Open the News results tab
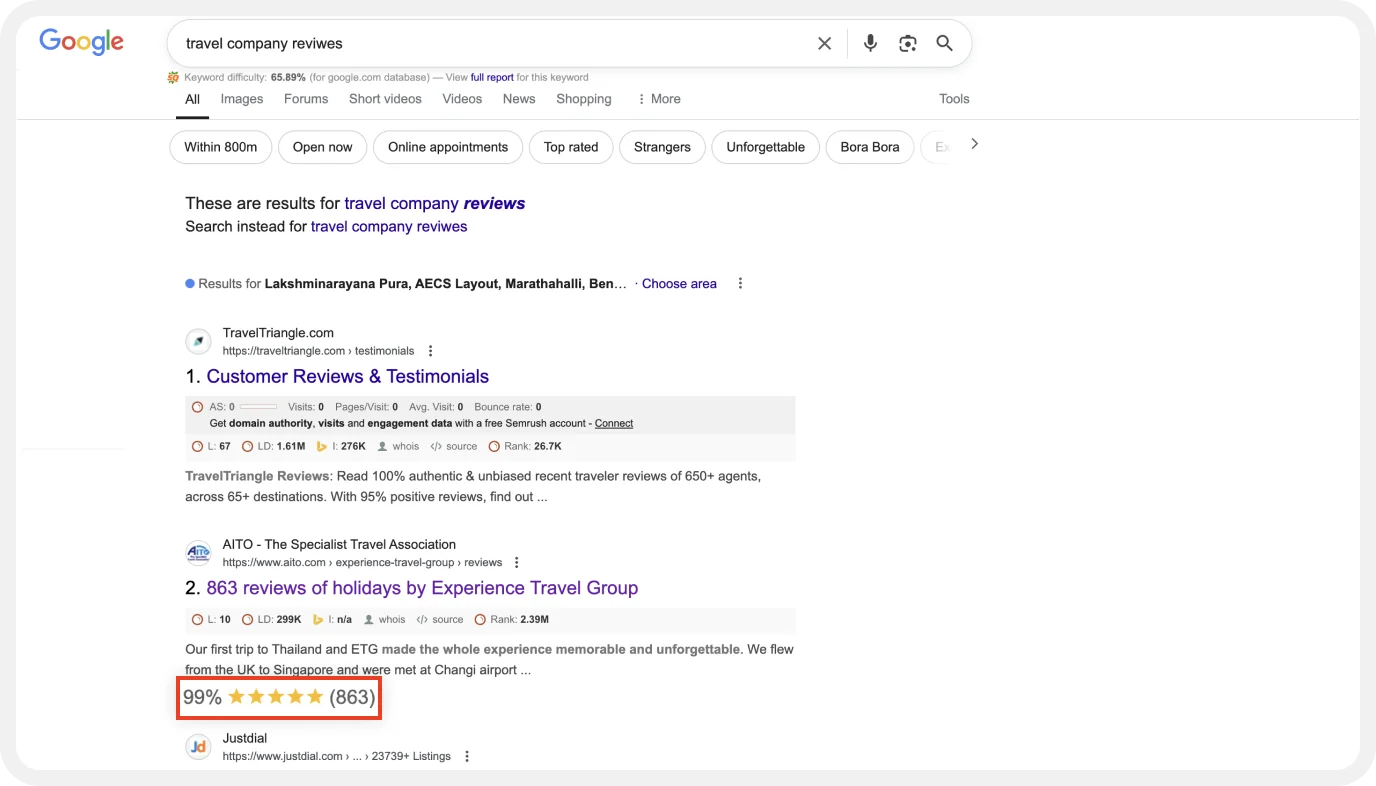The image size is (1376, 786). click(x=518, y=99)
